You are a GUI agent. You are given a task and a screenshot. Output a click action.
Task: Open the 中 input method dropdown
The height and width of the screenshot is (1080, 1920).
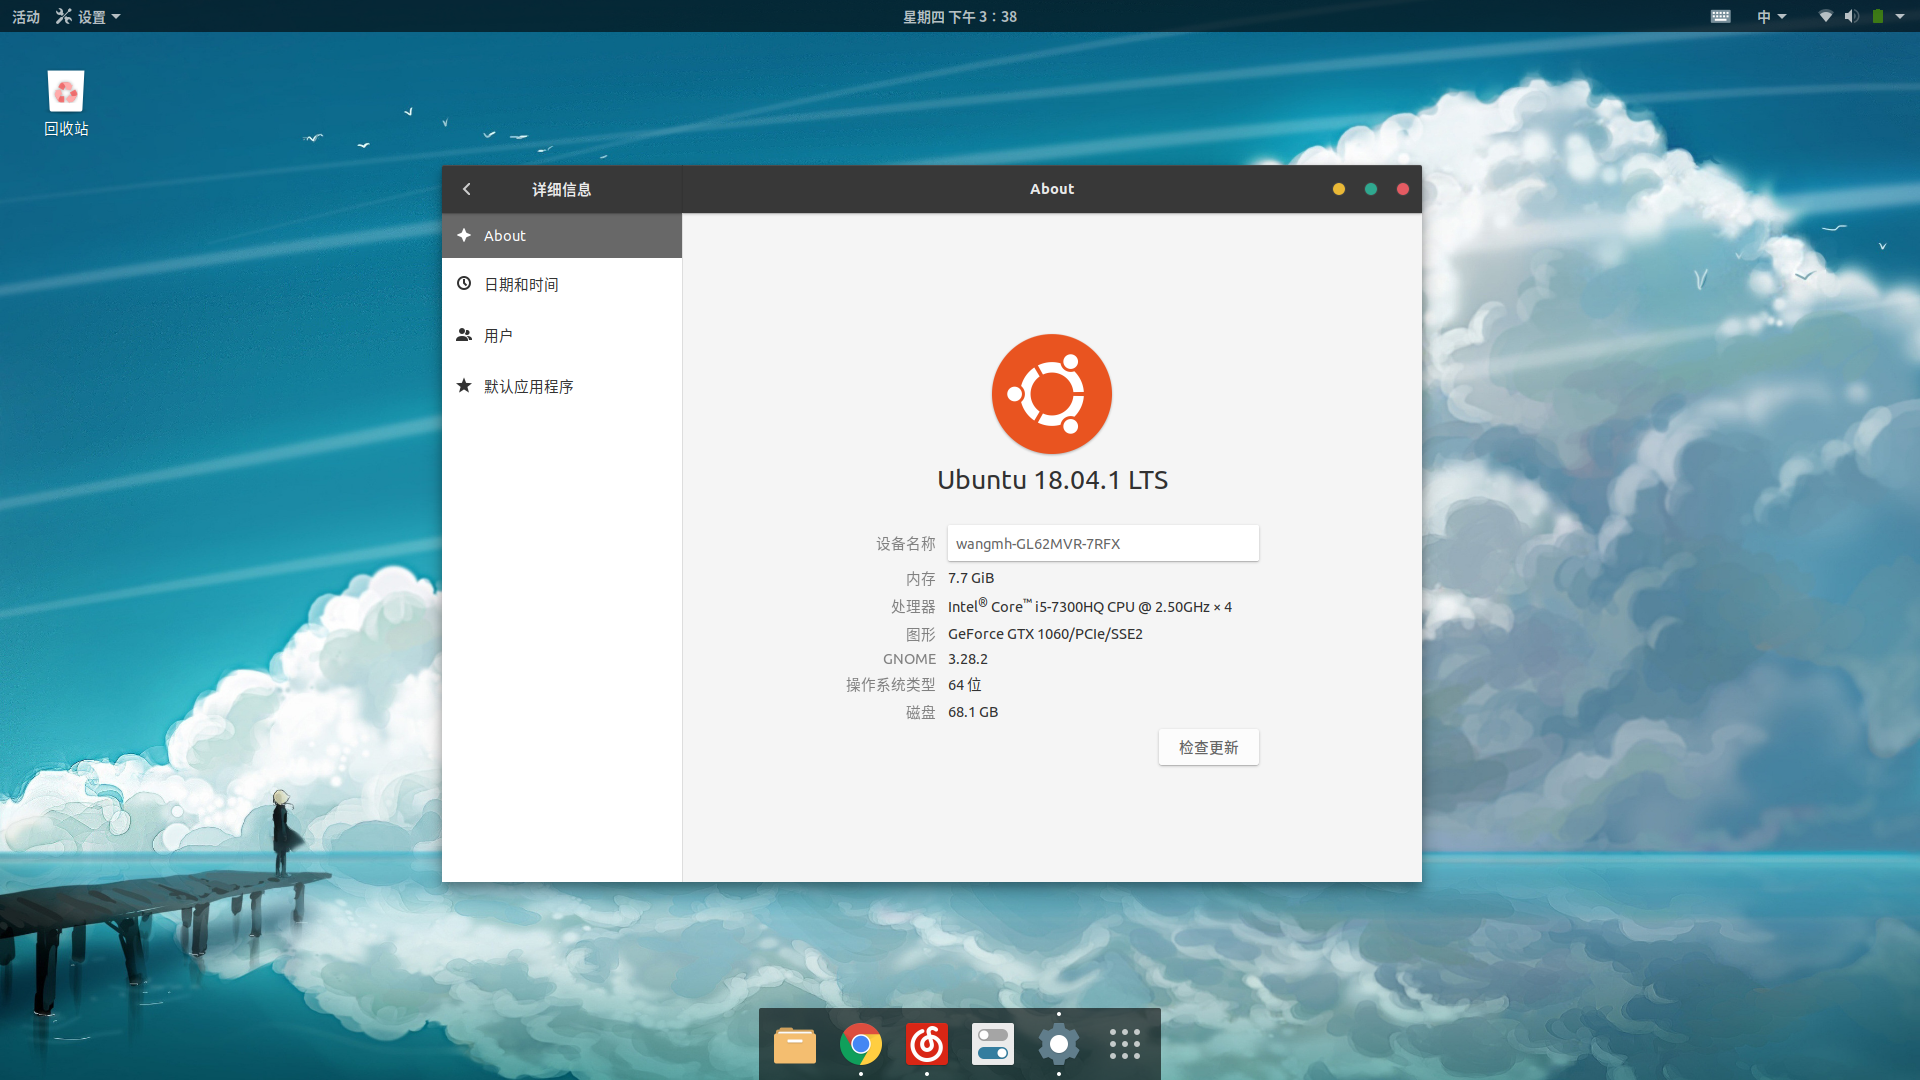pyautogui.click(x=1771, y=17)
